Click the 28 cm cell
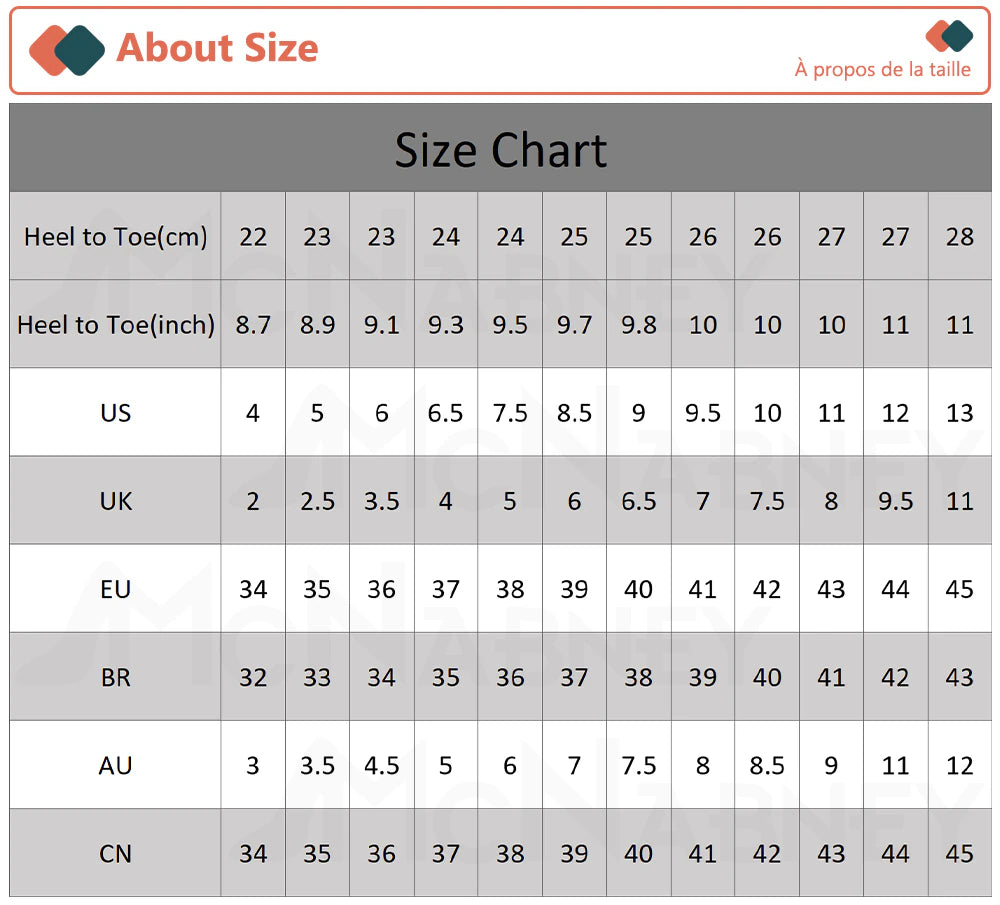The image size is (1000, 905). point(960,237)
